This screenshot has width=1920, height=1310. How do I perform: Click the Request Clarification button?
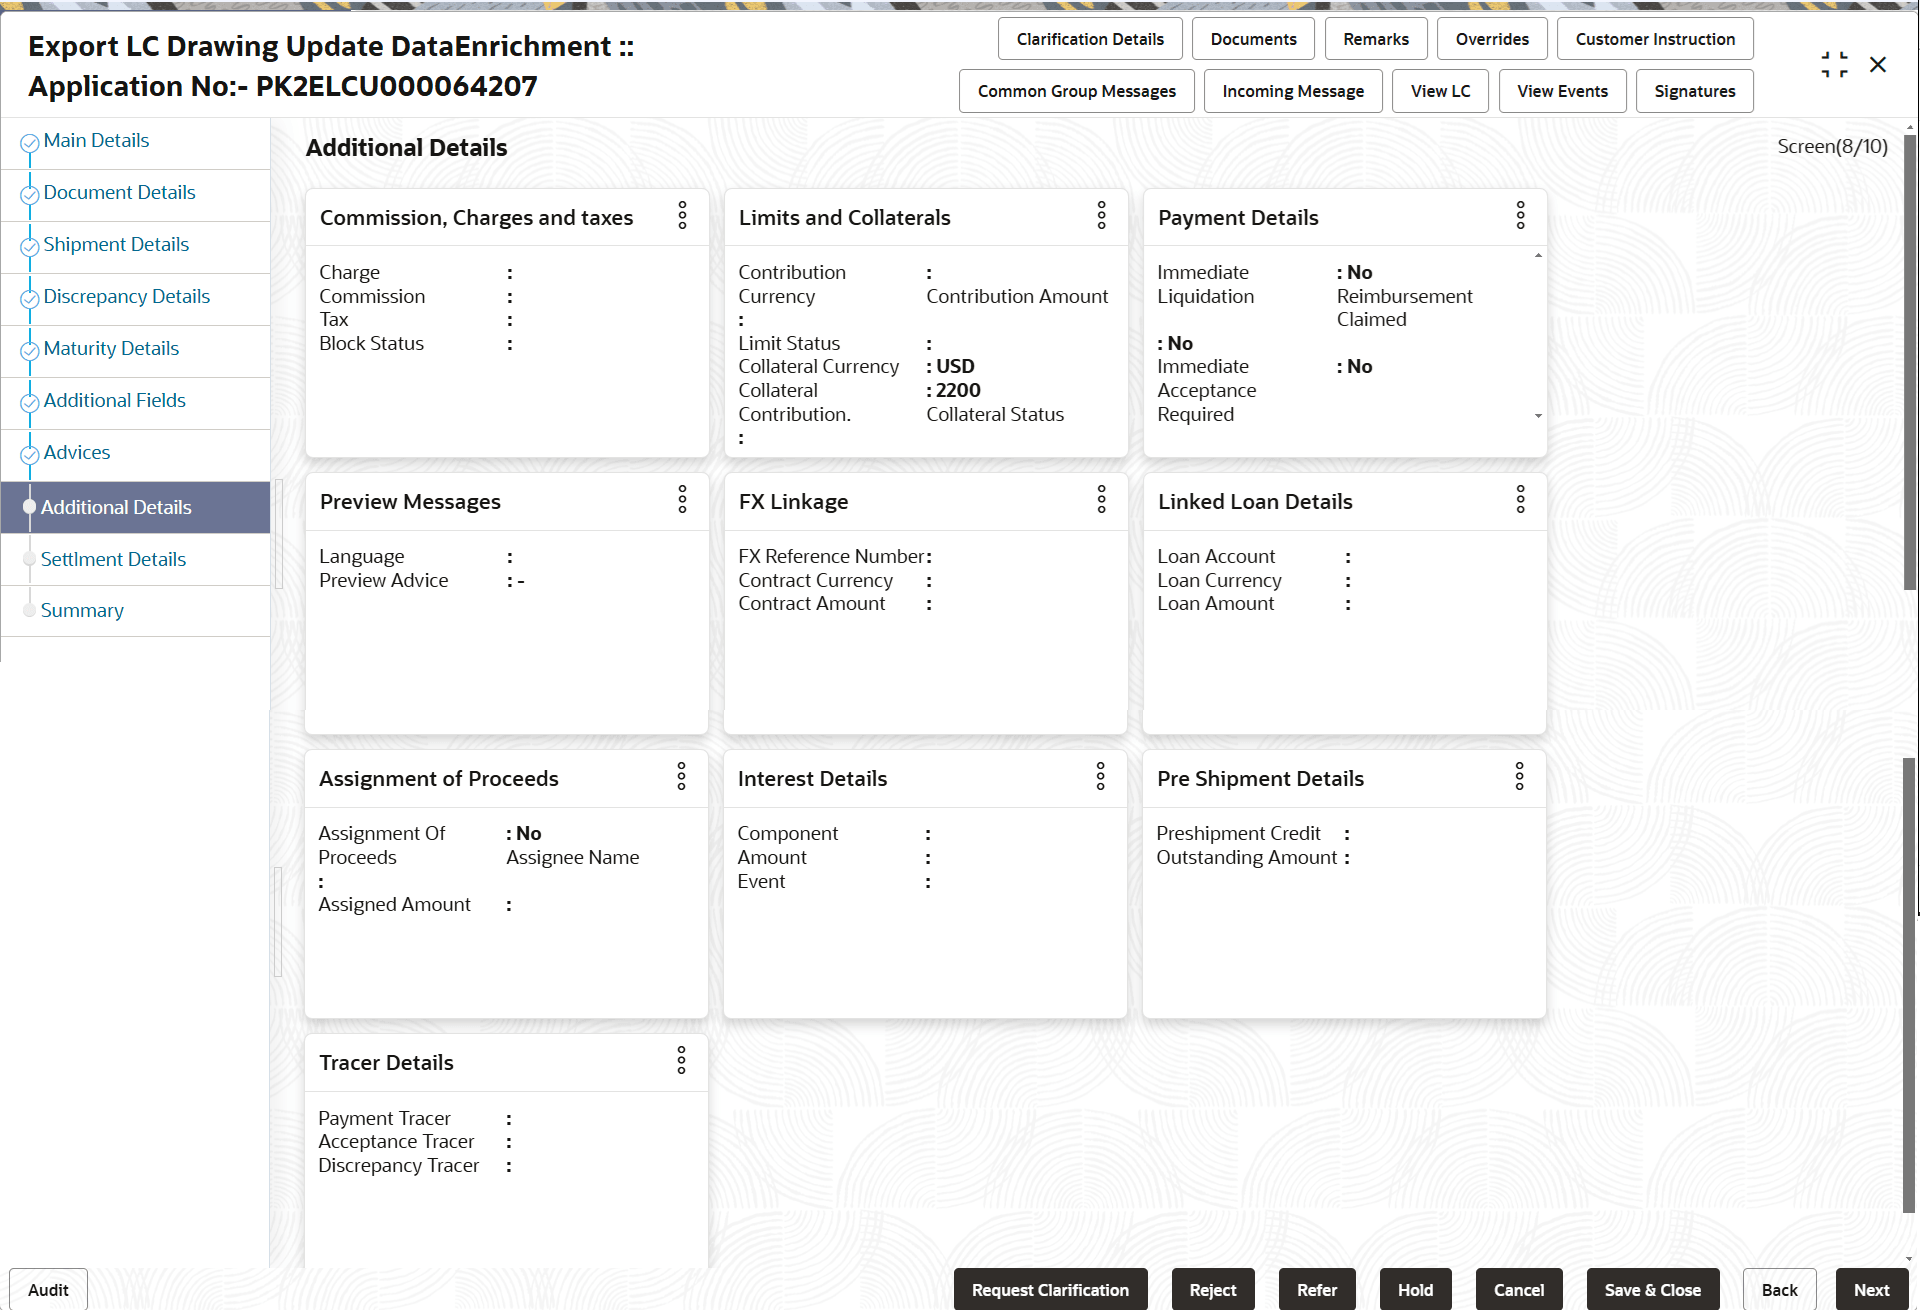tap(1050, 1290)
